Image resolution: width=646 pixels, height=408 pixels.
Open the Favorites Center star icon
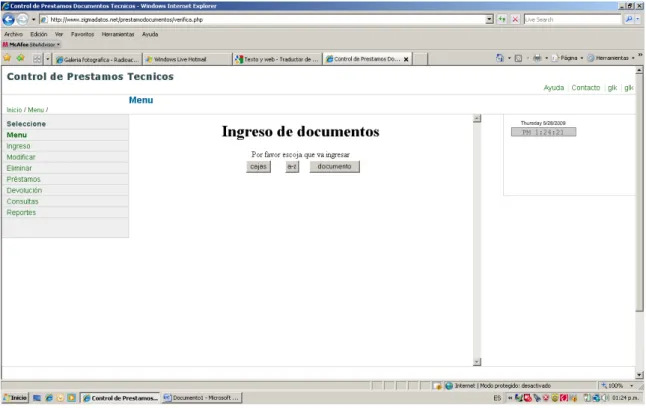tap(7, 59)
